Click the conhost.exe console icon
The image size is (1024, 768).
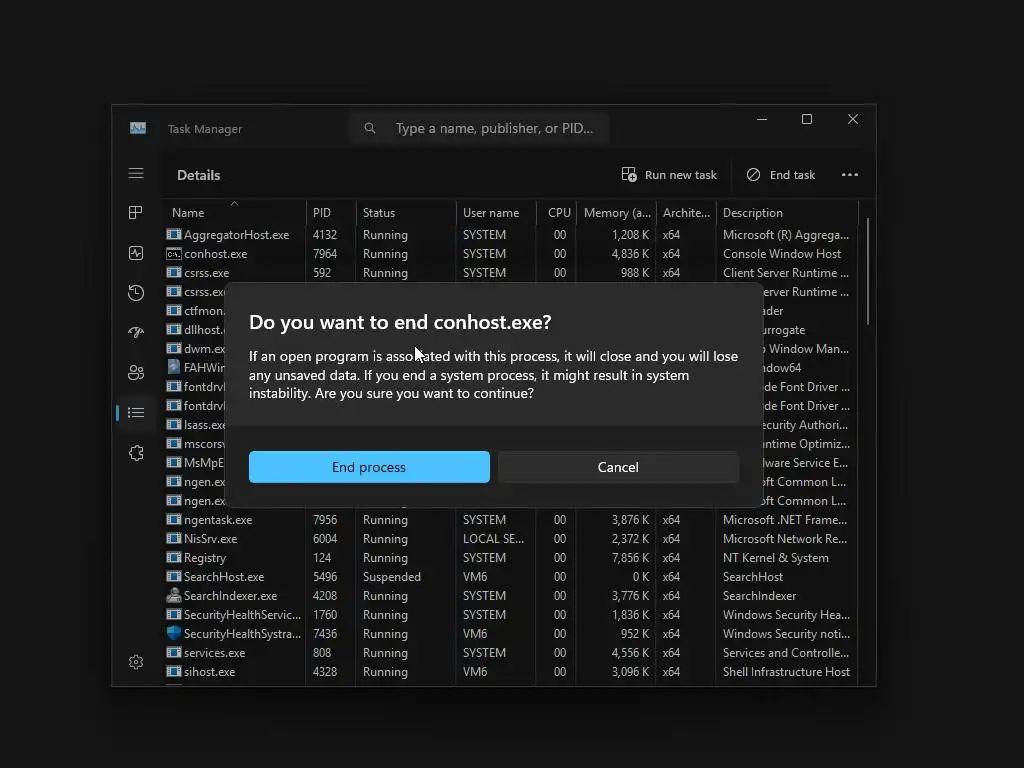(173, 253)
